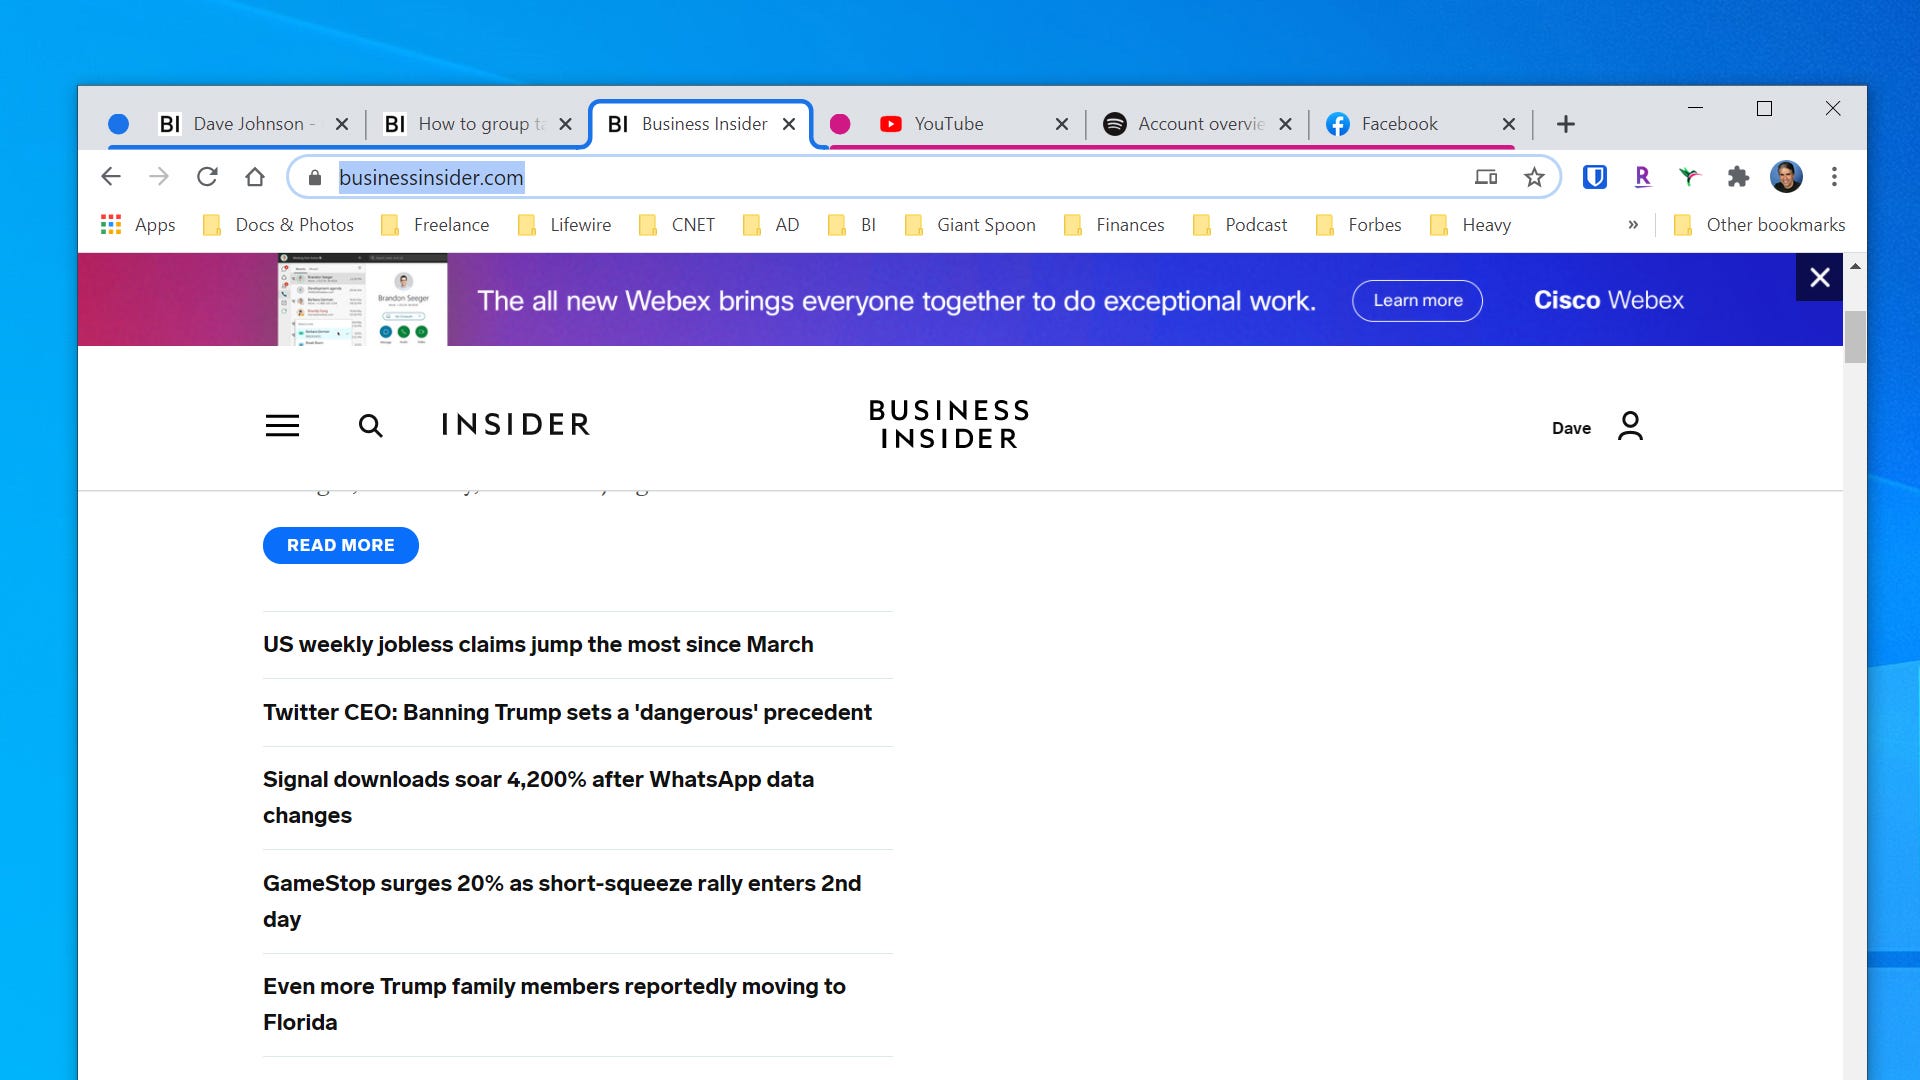Click the lock site info icon
1920x1080 pixels.
coord(315,178)
